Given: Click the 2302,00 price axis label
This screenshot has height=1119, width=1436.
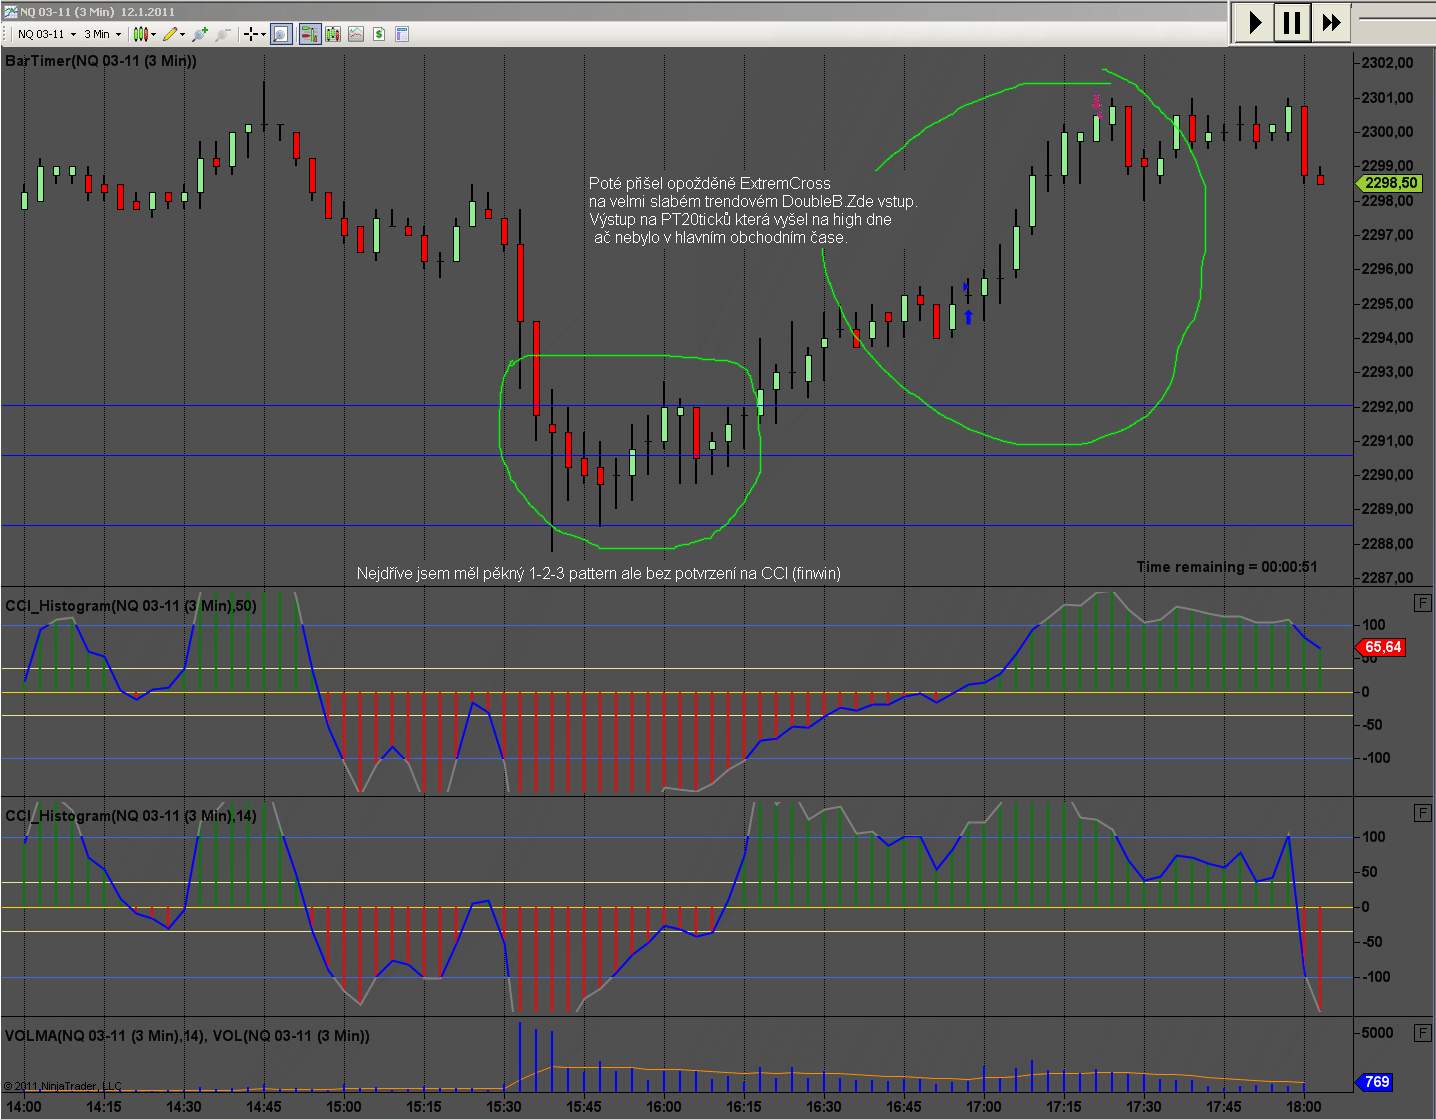Looking at the screenshot, I should pyautogui.click(x=1388, y=63).
